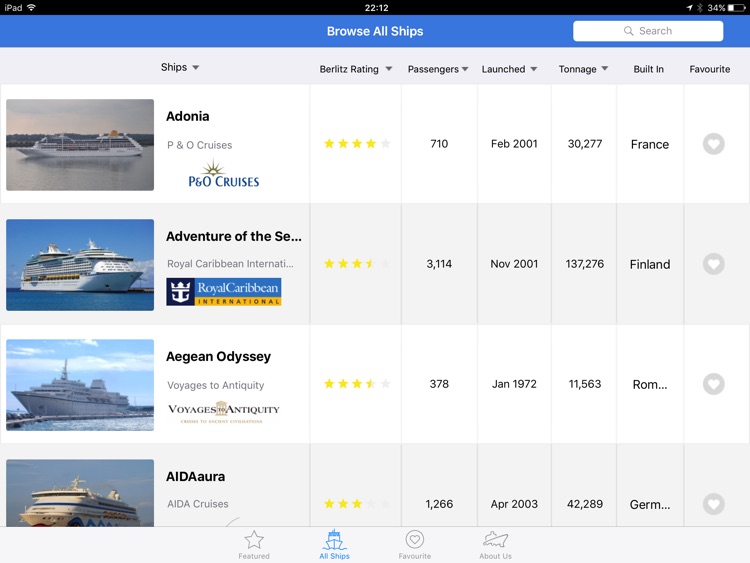Tap the Bluetooth icon in status bar

pos(699,8)
